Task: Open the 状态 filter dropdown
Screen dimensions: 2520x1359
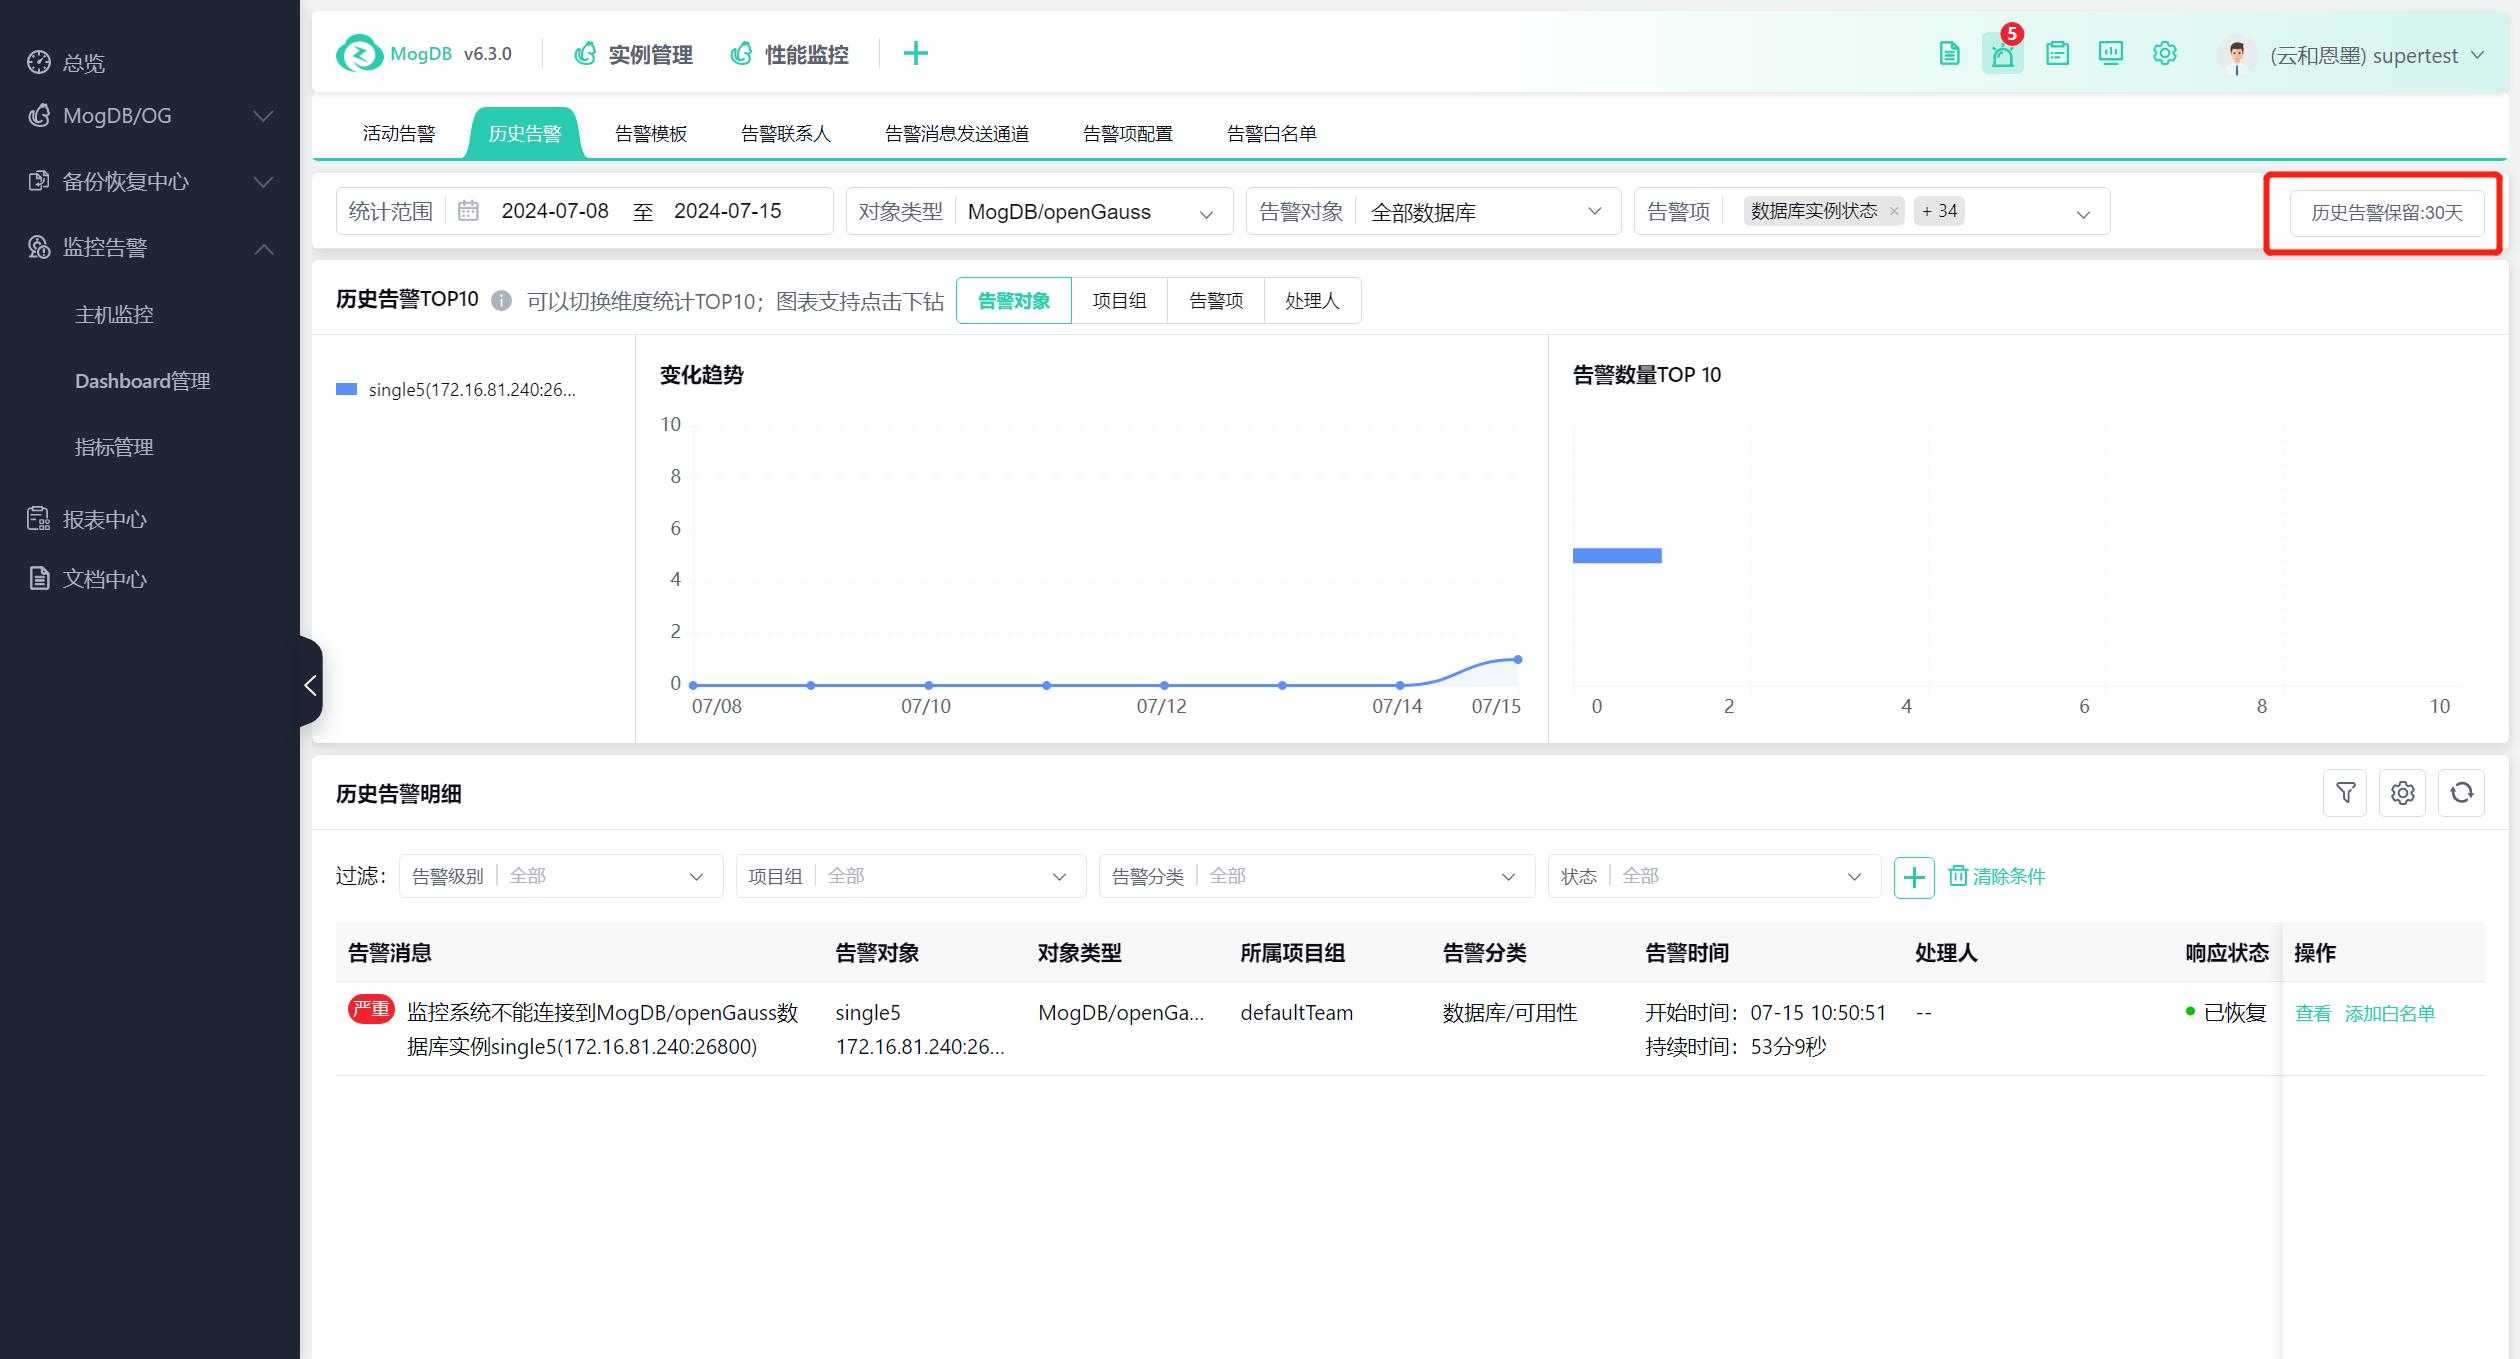Action: tap(1714, 876)
